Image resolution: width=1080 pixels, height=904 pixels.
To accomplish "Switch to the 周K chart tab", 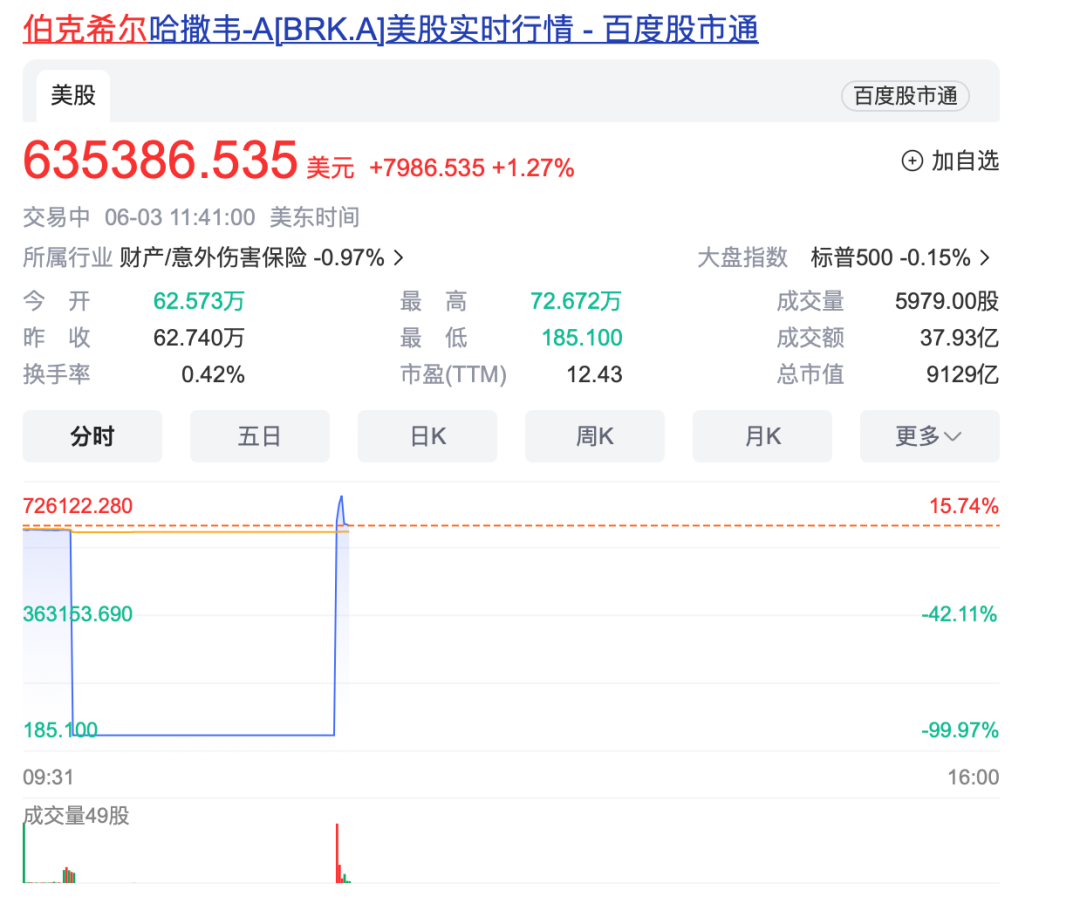I will point(594,436).
